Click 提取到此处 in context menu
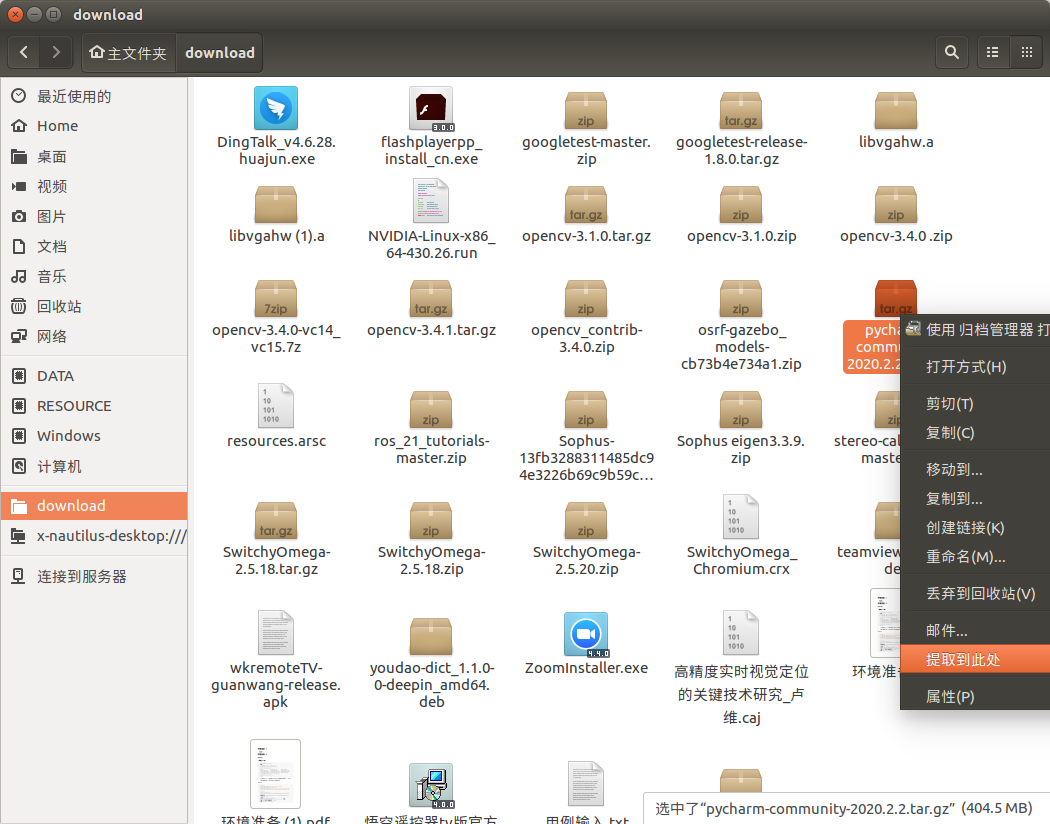 click(x=975, y=659)
